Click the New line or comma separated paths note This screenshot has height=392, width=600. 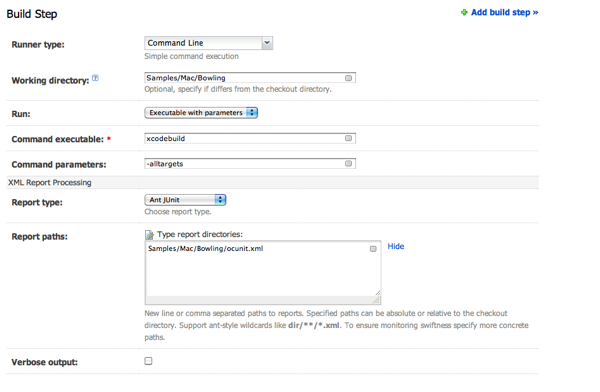[x=336, y=325]
